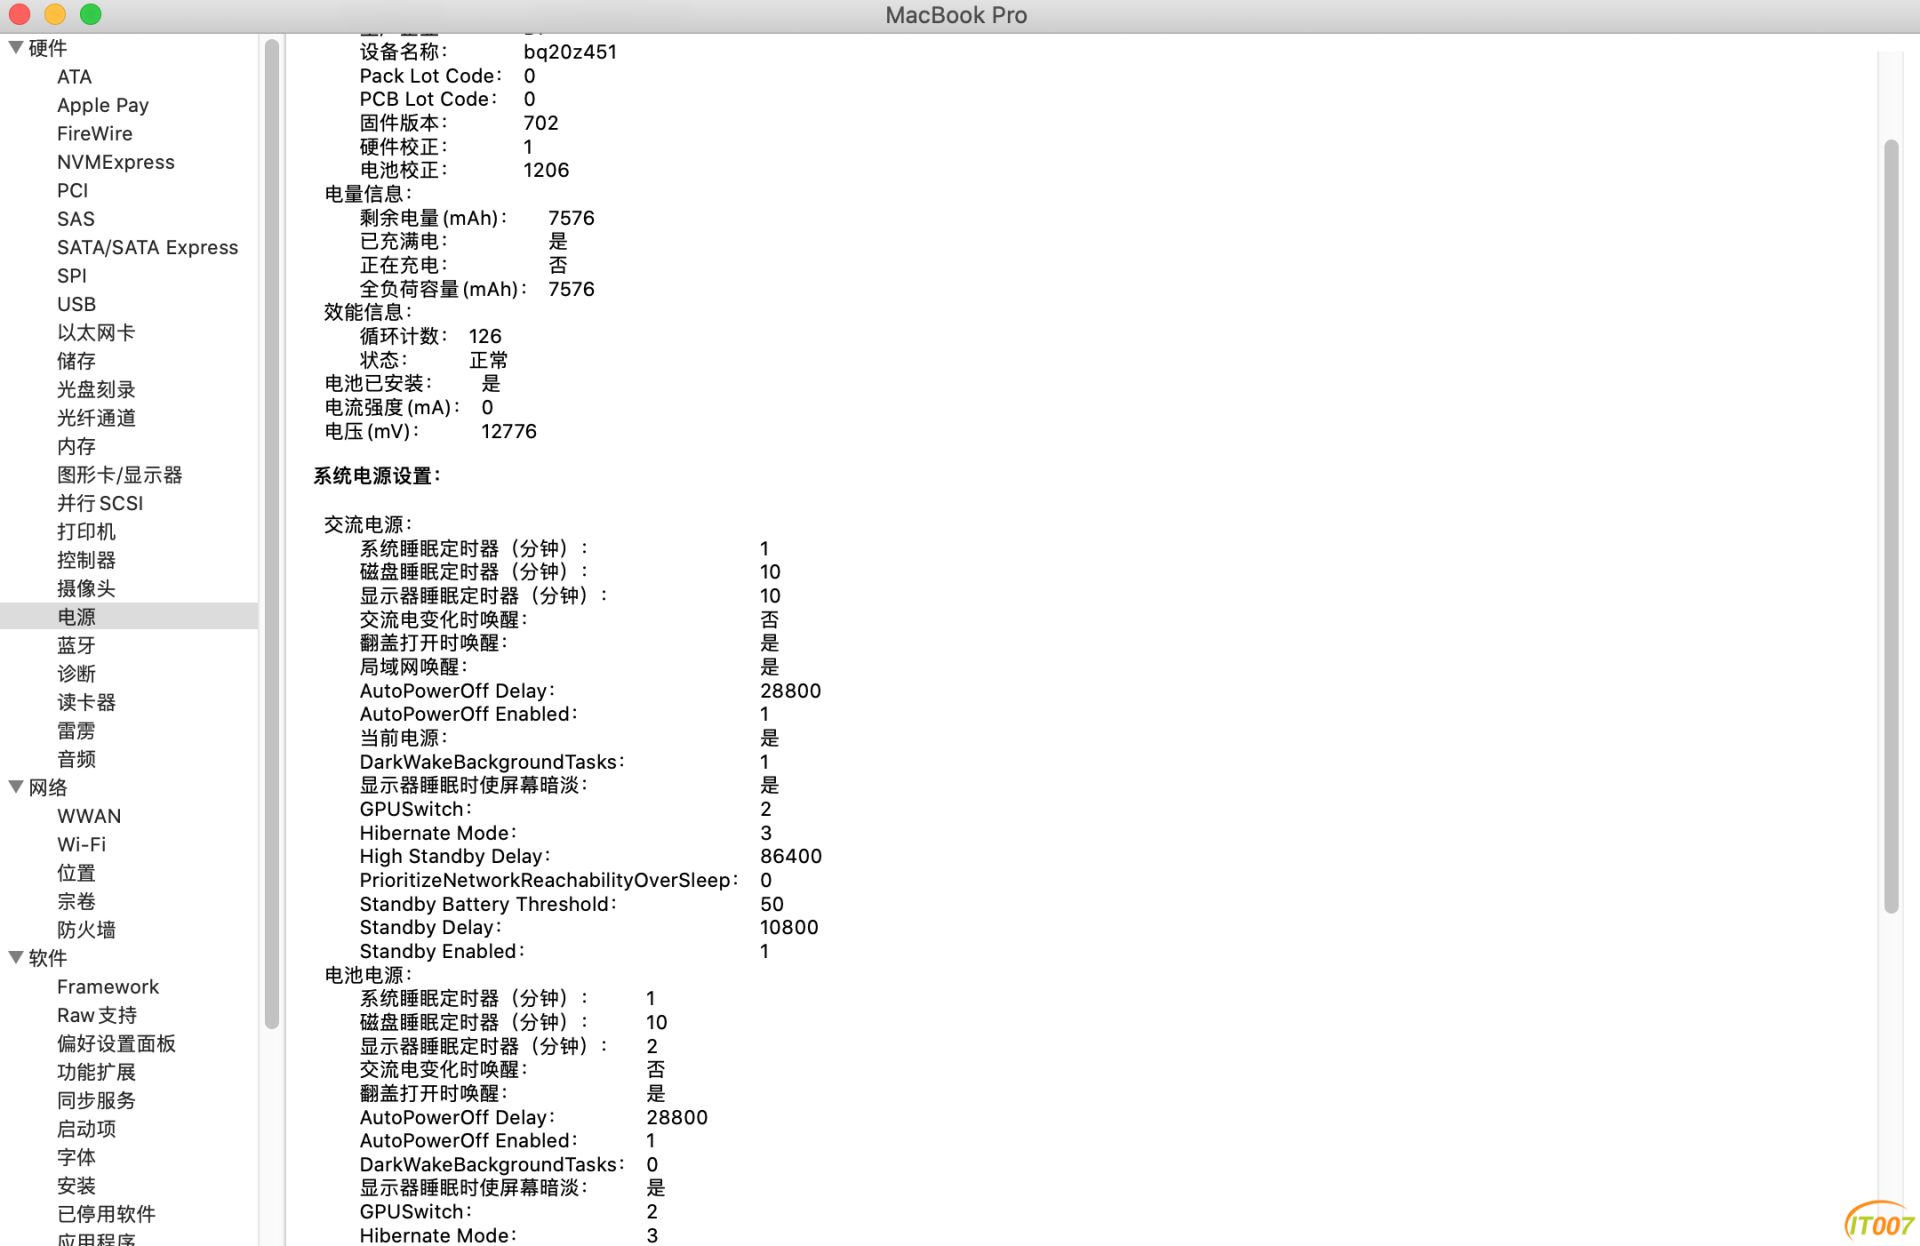Viewport: 1920px width, 1246px height.
Task: View 内存 memory information
Action: point(76,446)
